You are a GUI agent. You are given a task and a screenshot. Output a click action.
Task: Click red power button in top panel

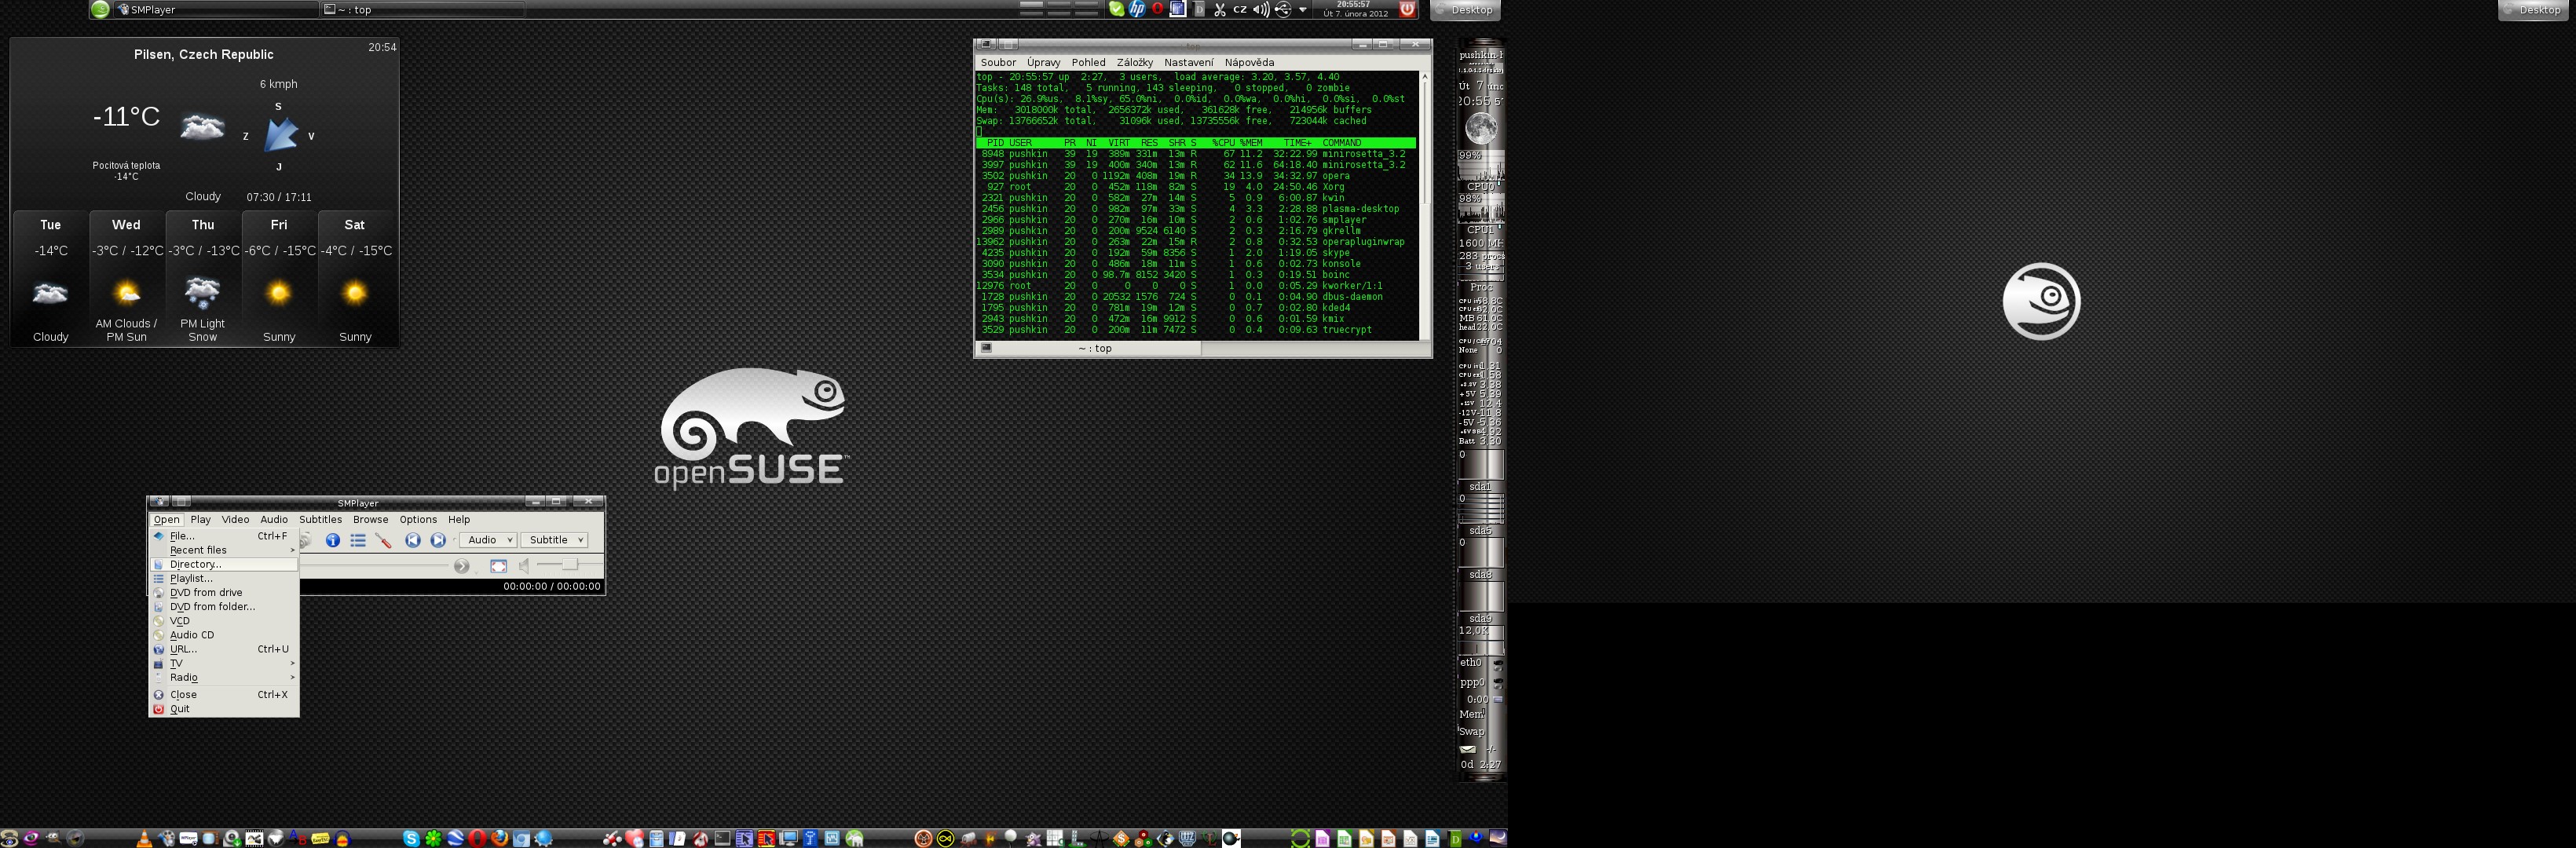coord(1407,9)
